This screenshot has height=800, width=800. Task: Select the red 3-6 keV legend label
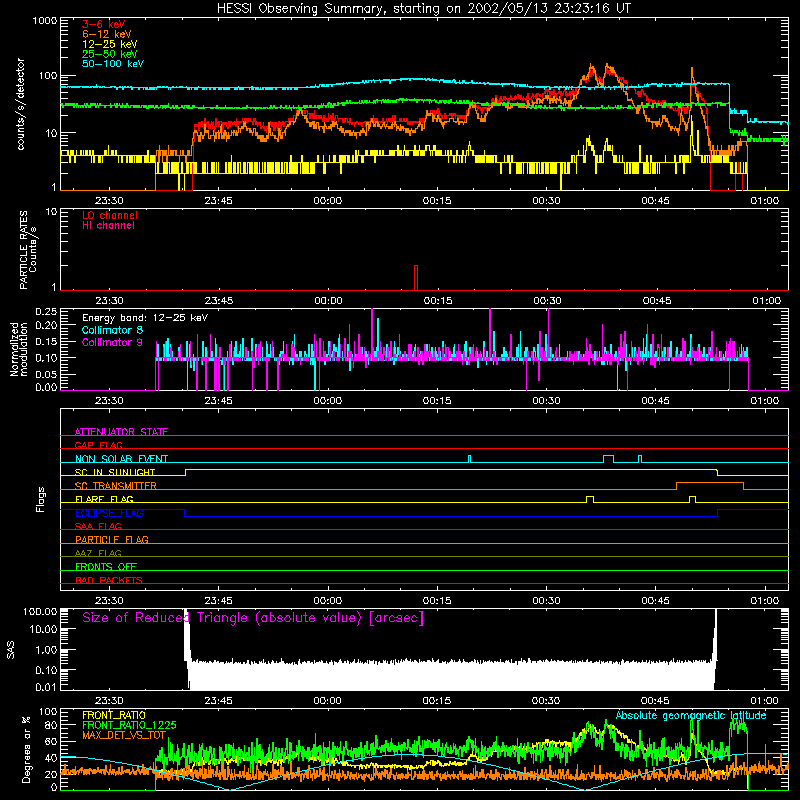(104, 24)
